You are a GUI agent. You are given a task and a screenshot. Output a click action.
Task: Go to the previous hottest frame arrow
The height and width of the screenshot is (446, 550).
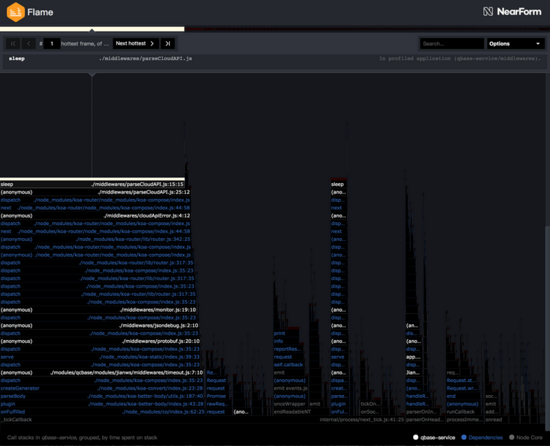(x=29, y=43)
